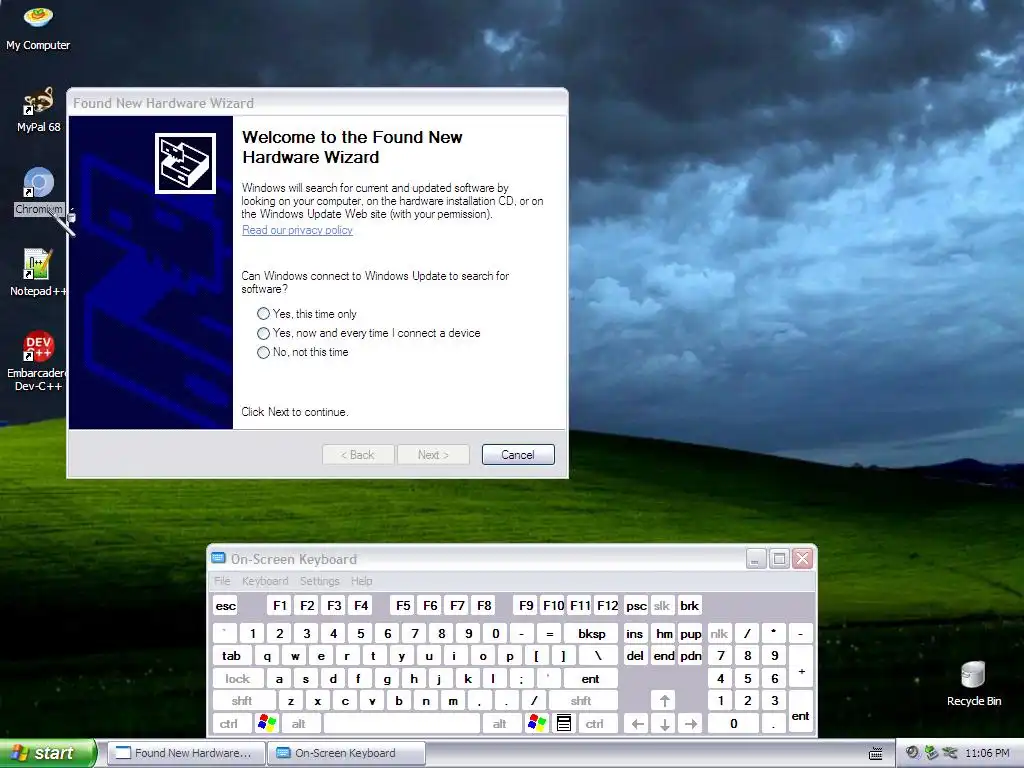
Task: Click the Next button in wizard
Action: click(433, 455)
